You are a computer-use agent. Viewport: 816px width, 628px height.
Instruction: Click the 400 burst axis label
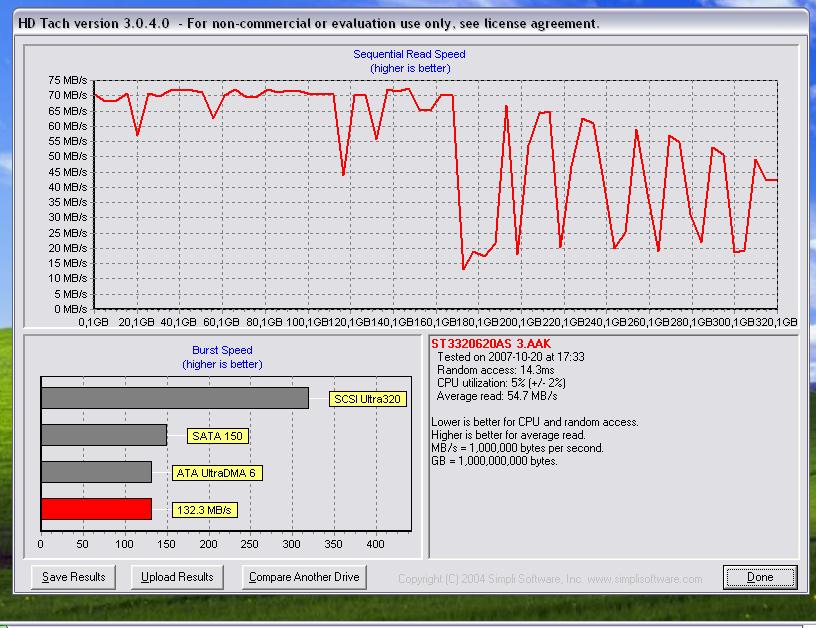[375, 544]
